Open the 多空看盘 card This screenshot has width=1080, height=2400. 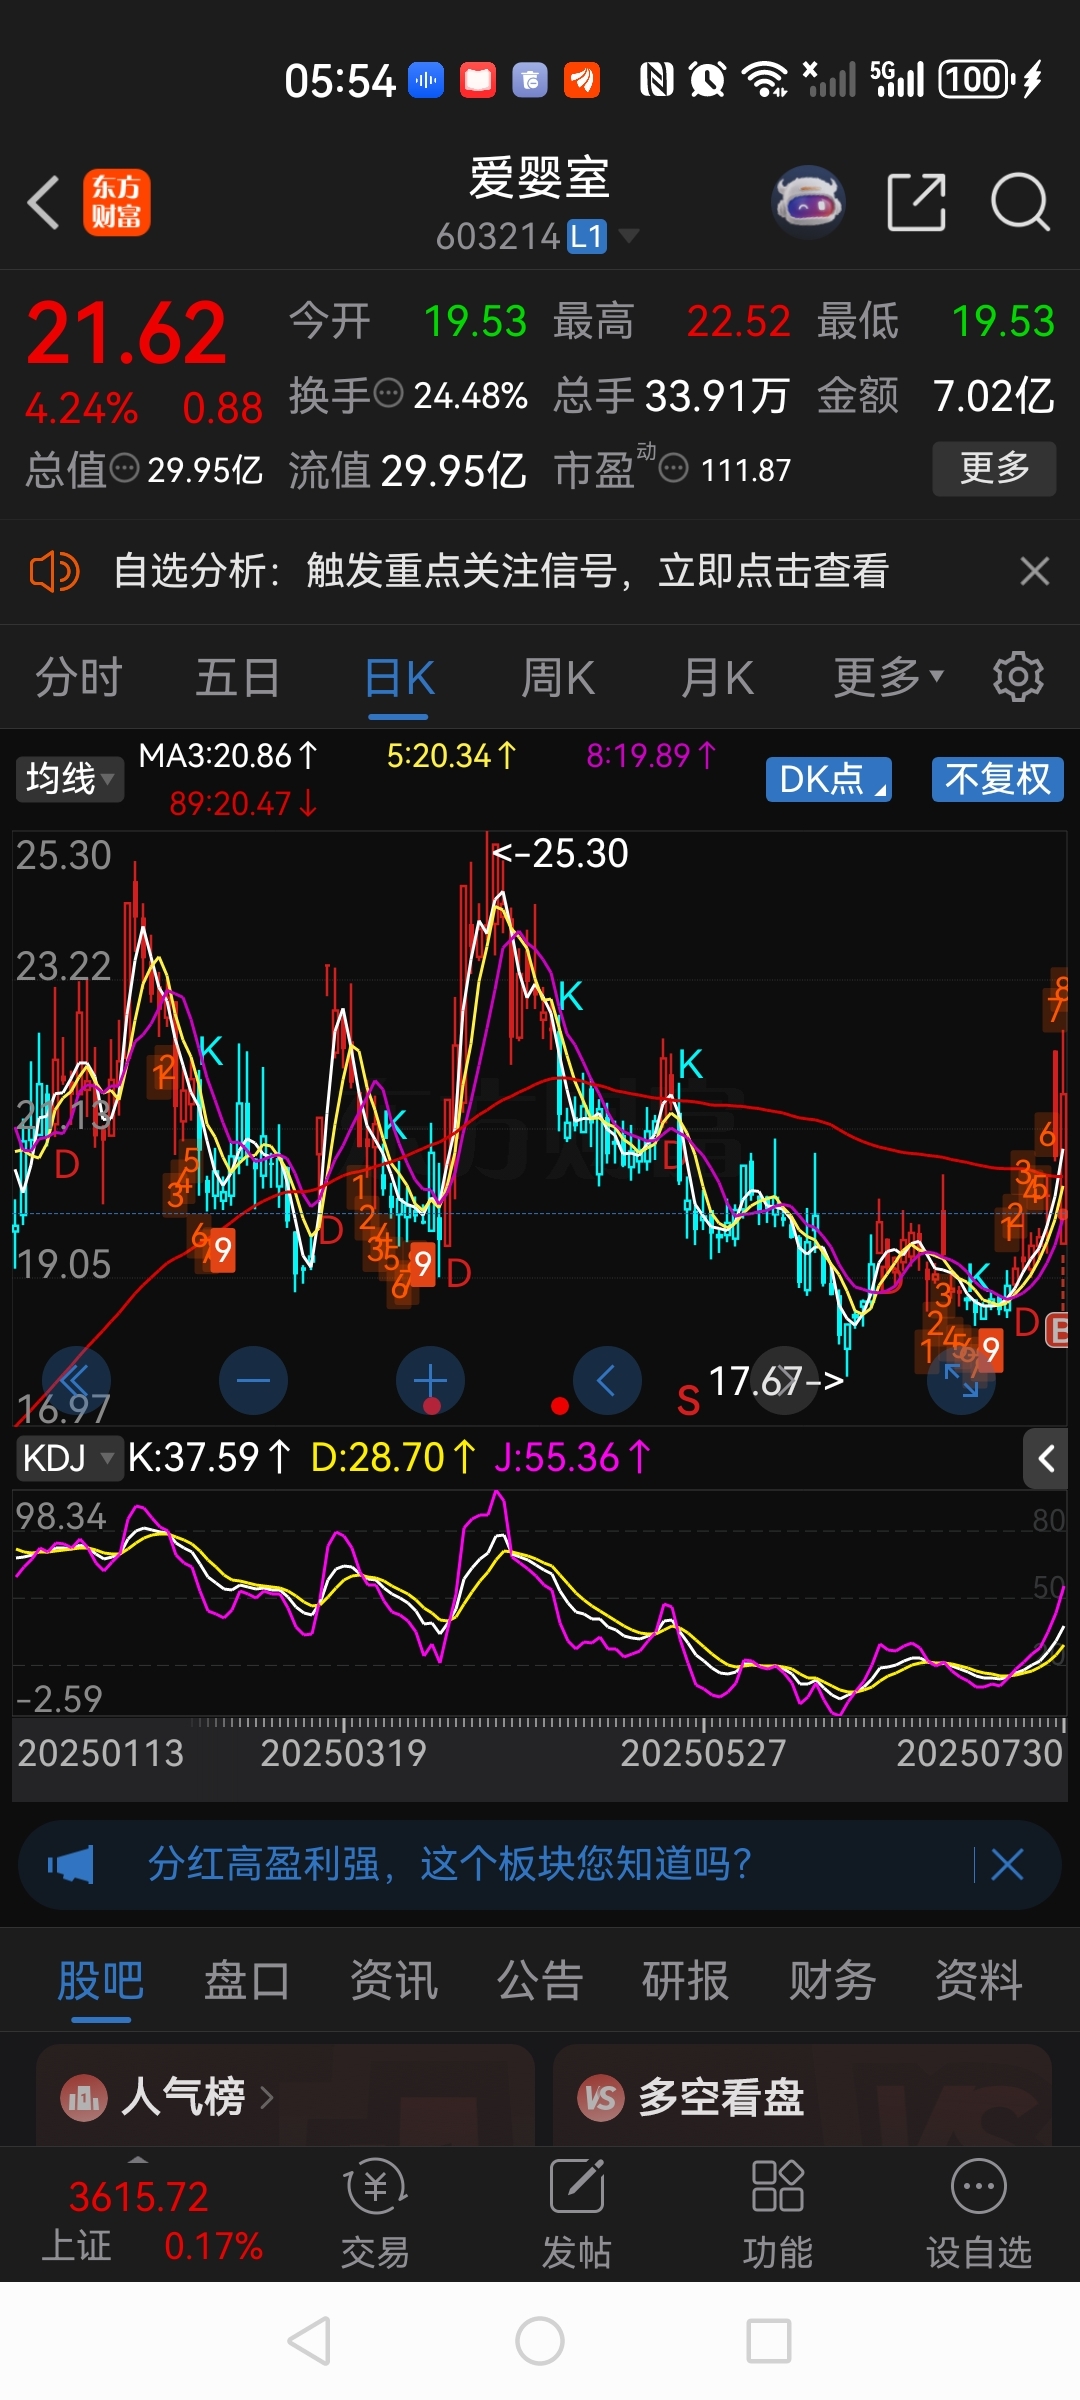click(x=802, y=2095)
